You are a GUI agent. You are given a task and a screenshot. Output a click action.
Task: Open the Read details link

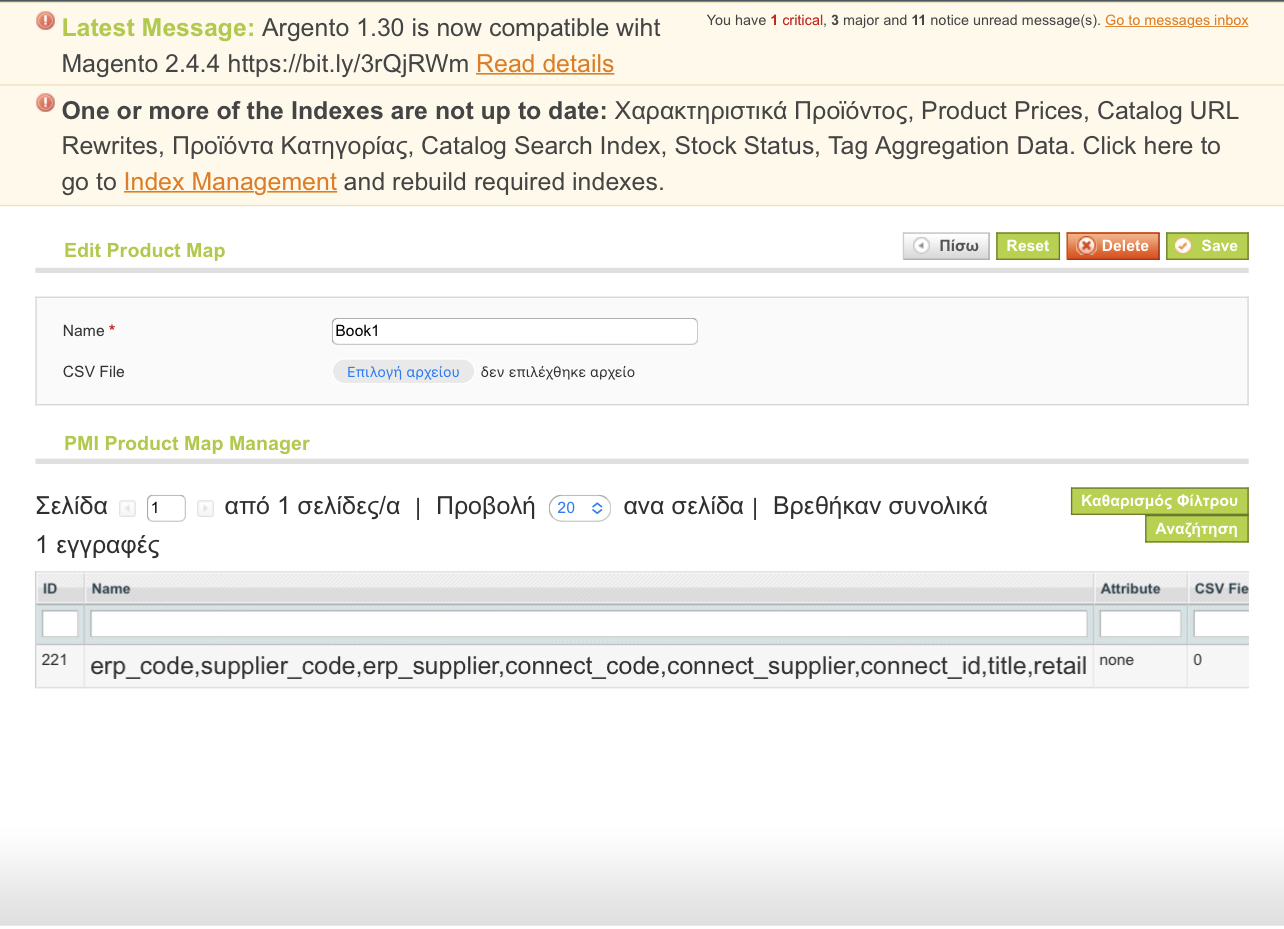coord(545,63)
